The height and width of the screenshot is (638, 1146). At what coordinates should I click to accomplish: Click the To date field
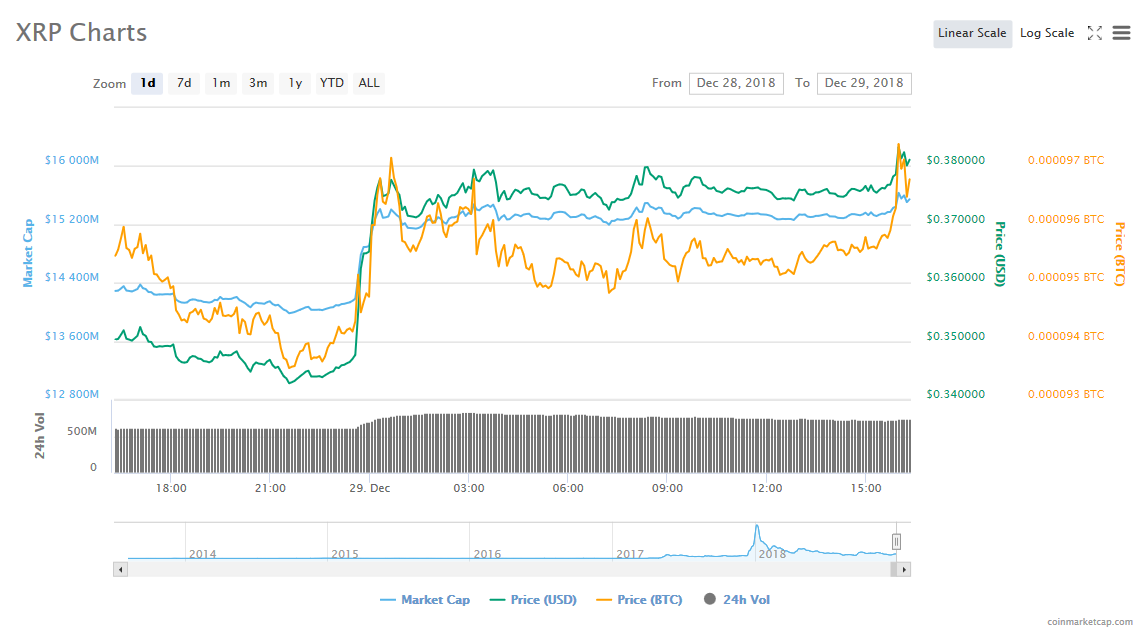864,83
